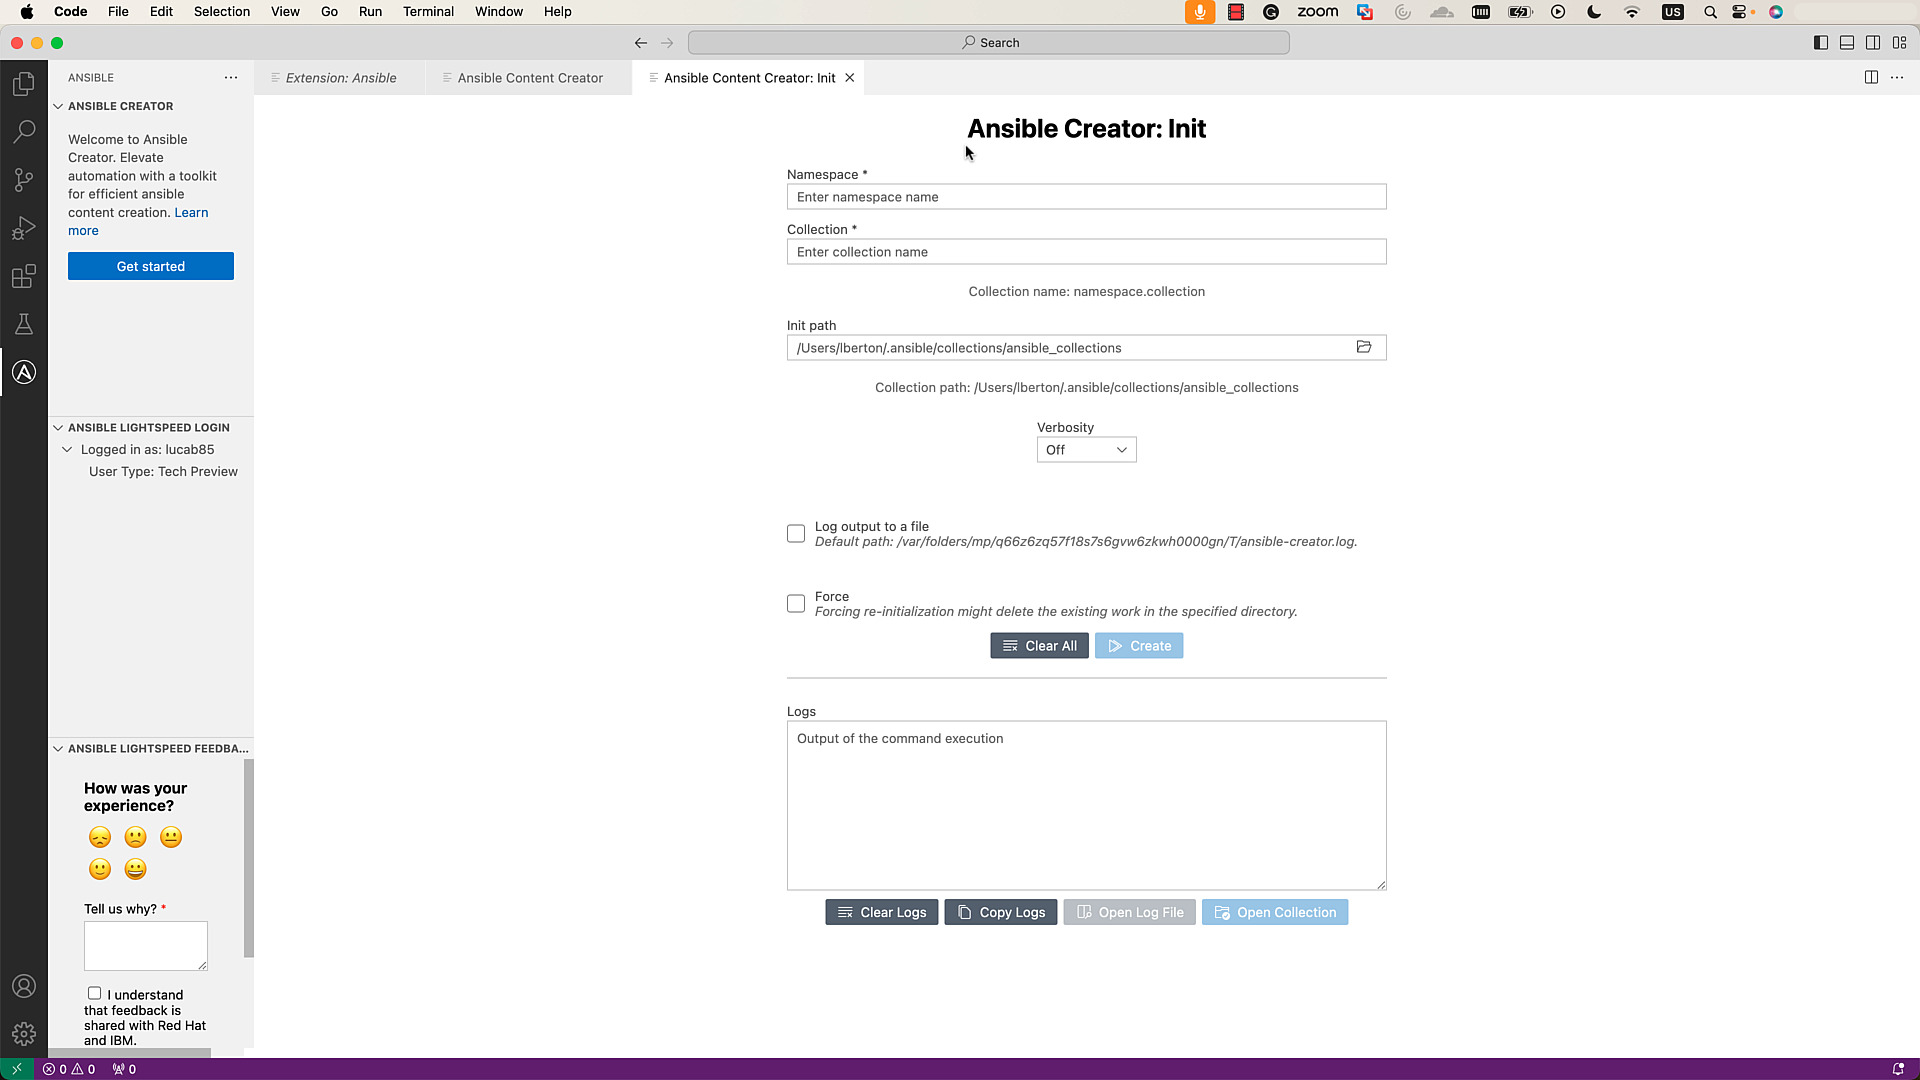
Task: Open the Extensions view icon
Action: (24, 276)
